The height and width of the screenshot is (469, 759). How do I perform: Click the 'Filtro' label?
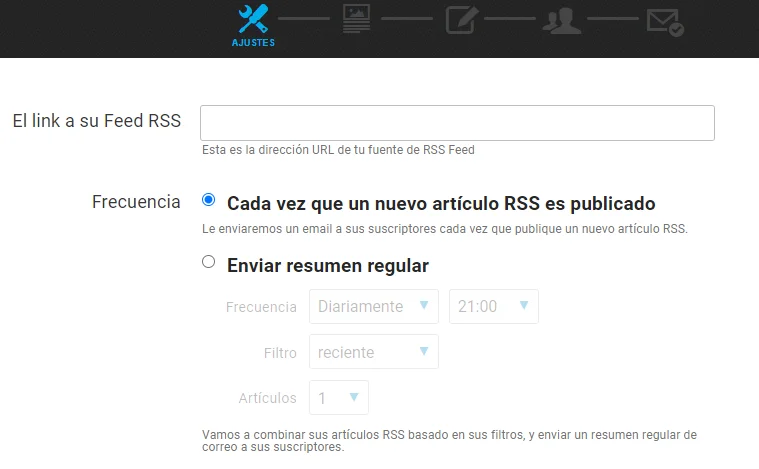coord(280,353)
